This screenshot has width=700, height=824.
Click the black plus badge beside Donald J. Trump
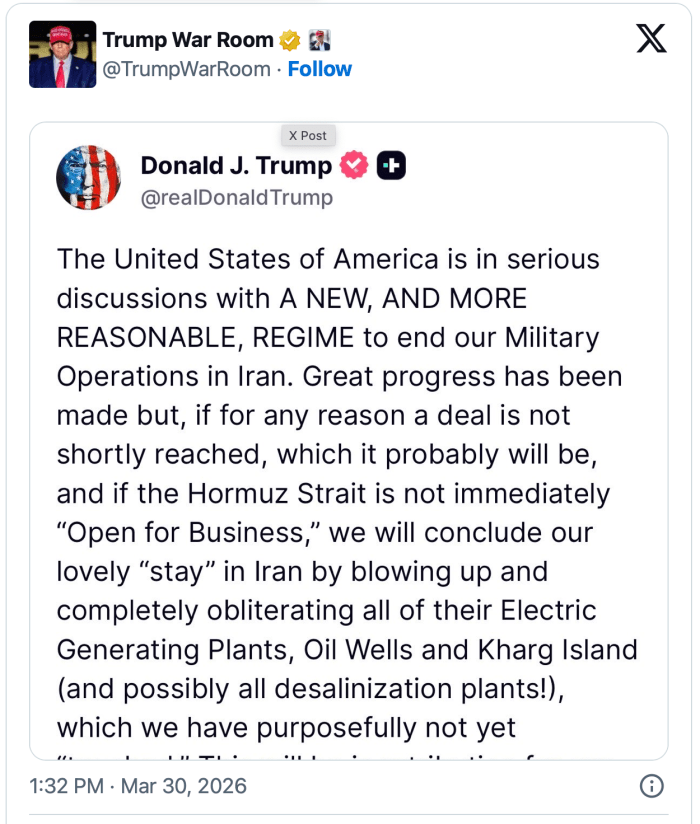click(x=391, y=166)
